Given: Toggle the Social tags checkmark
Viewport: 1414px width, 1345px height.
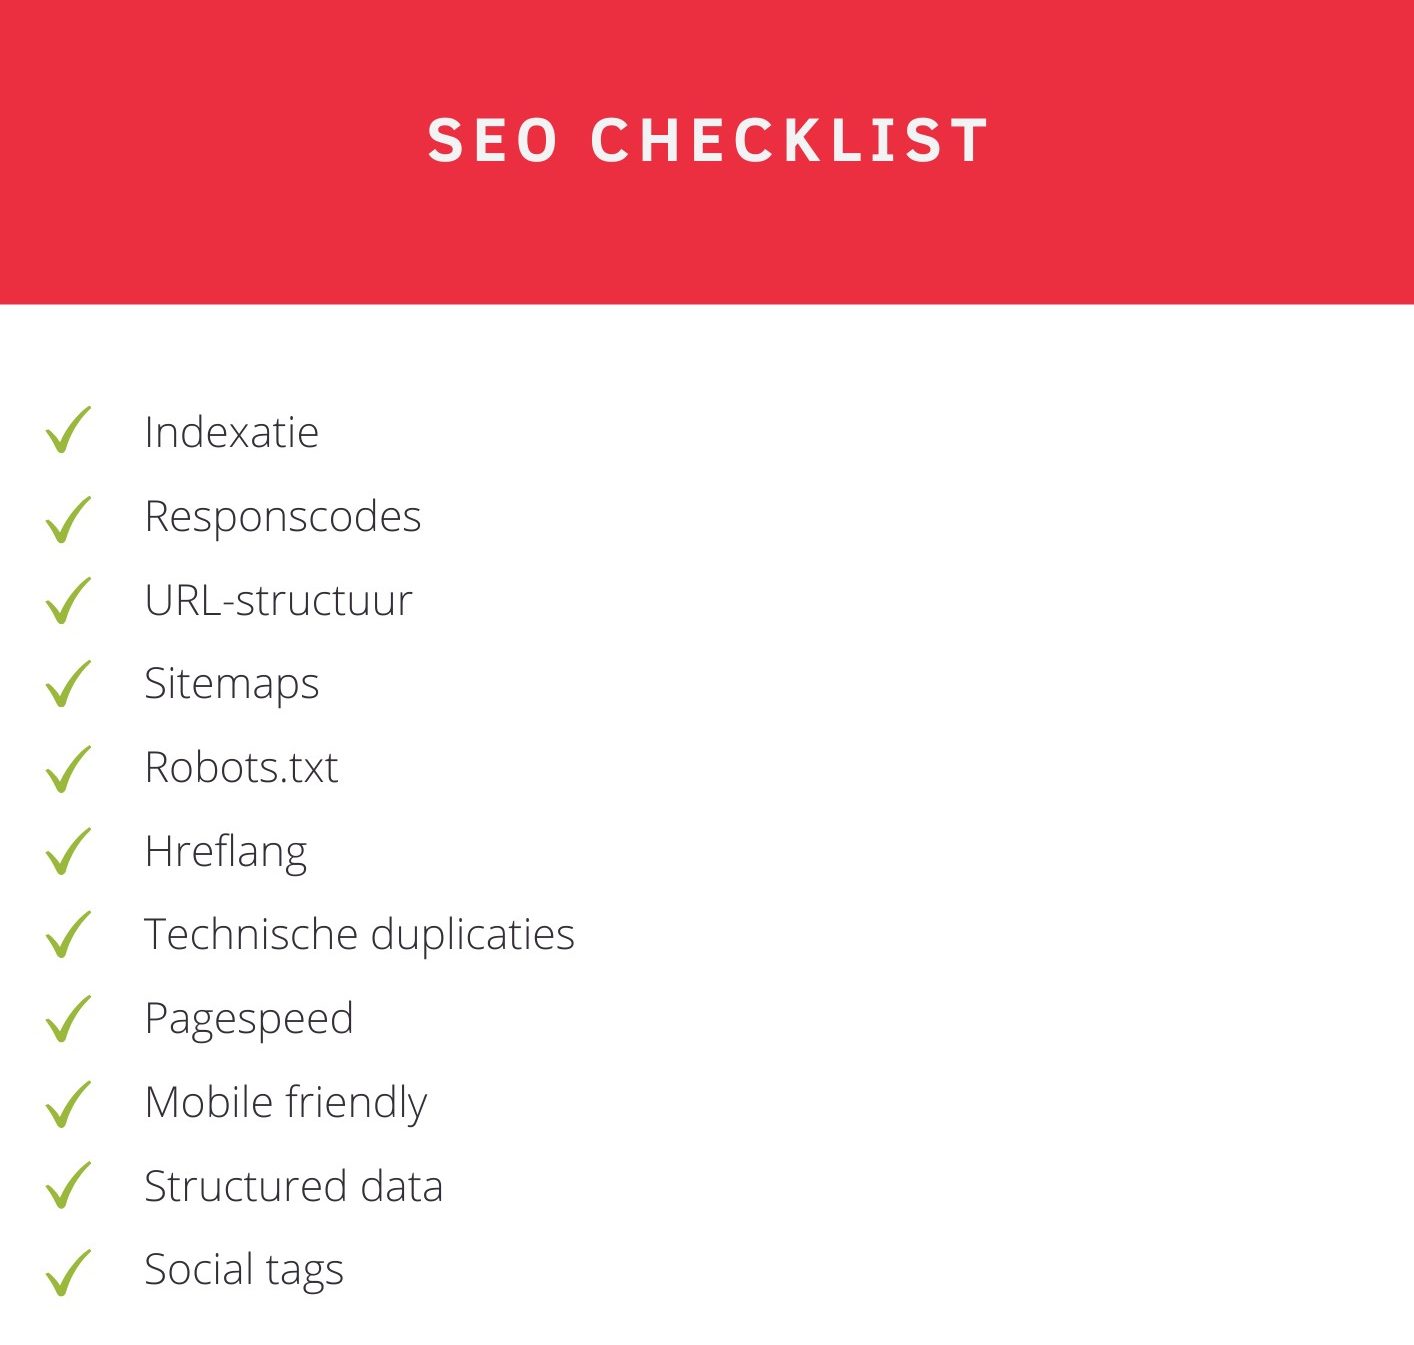Looking at the screenshot, I should 68,1272.
